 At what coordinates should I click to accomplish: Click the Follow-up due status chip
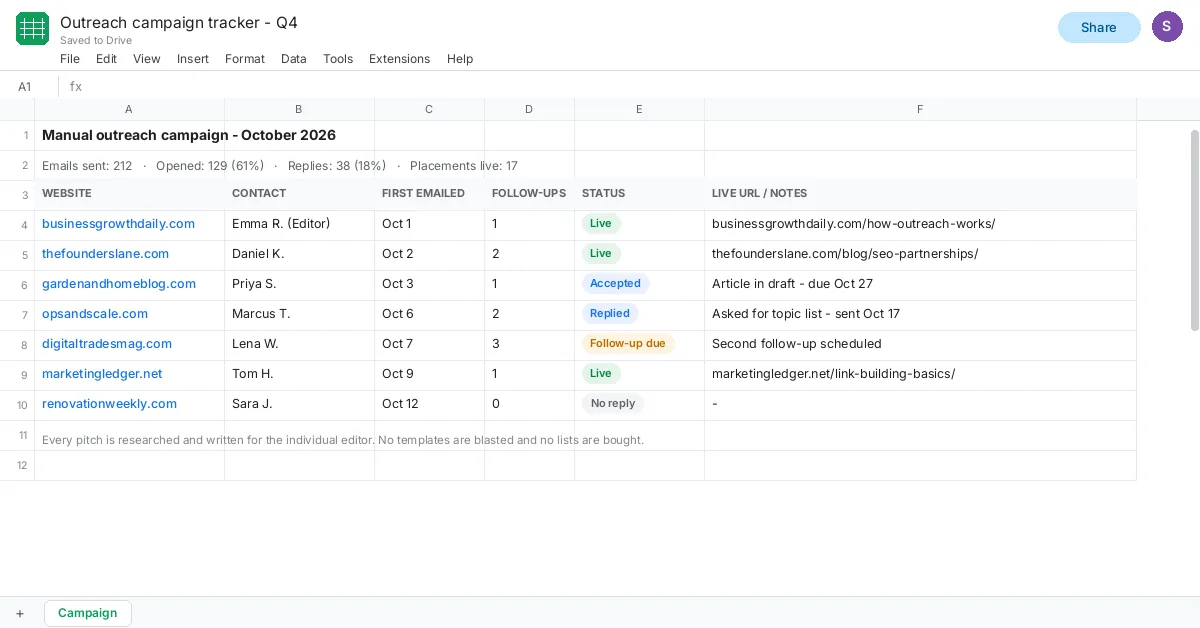point(628,344)
